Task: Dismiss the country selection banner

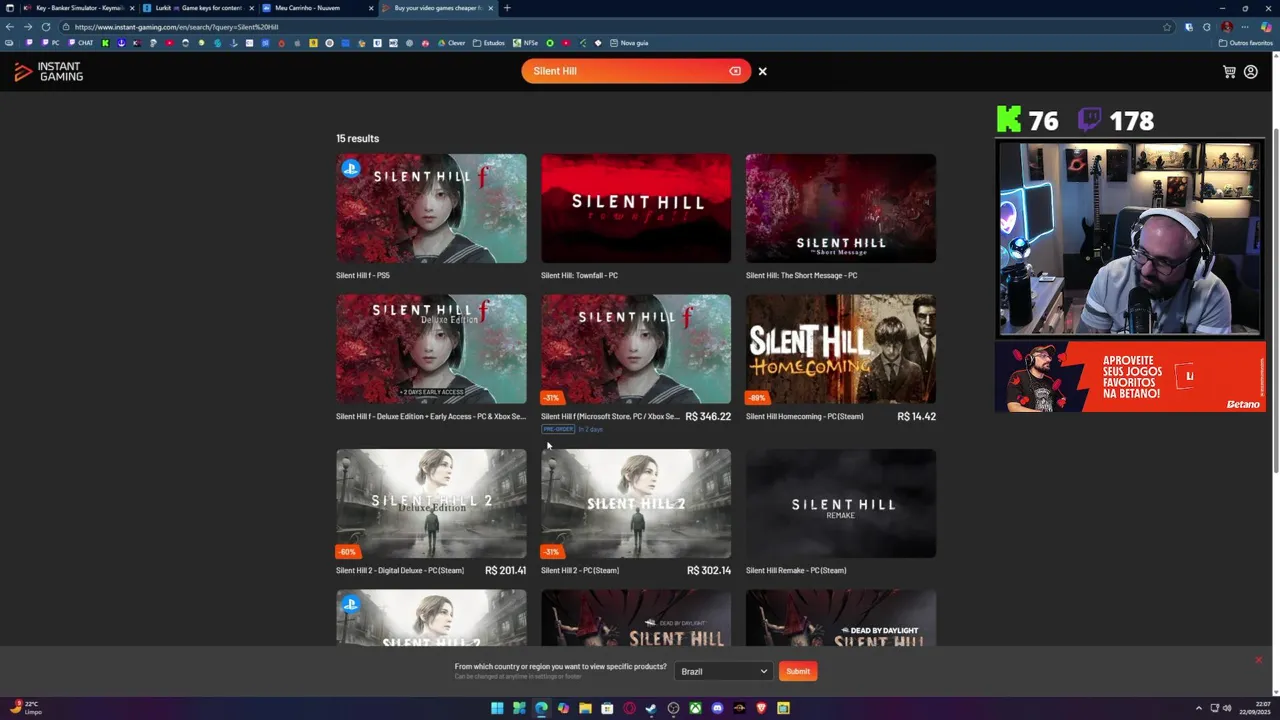Action: 1258,660
